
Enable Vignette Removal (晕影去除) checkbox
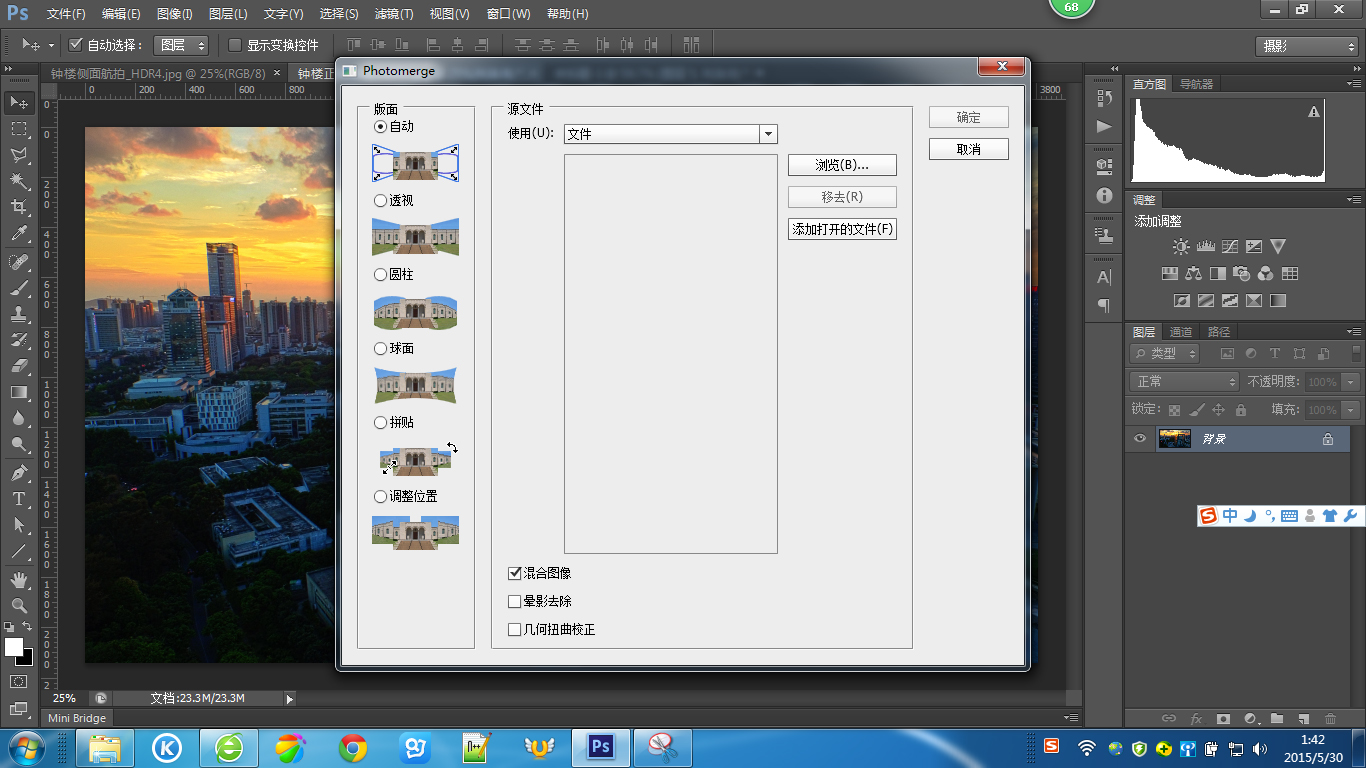click(x=515, y=602)
